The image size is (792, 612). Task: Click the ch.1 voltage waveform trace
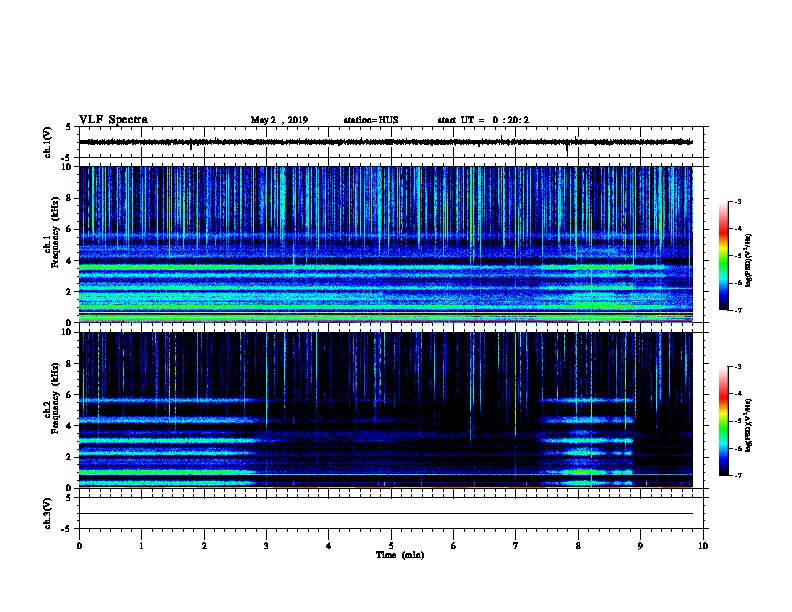385,142
